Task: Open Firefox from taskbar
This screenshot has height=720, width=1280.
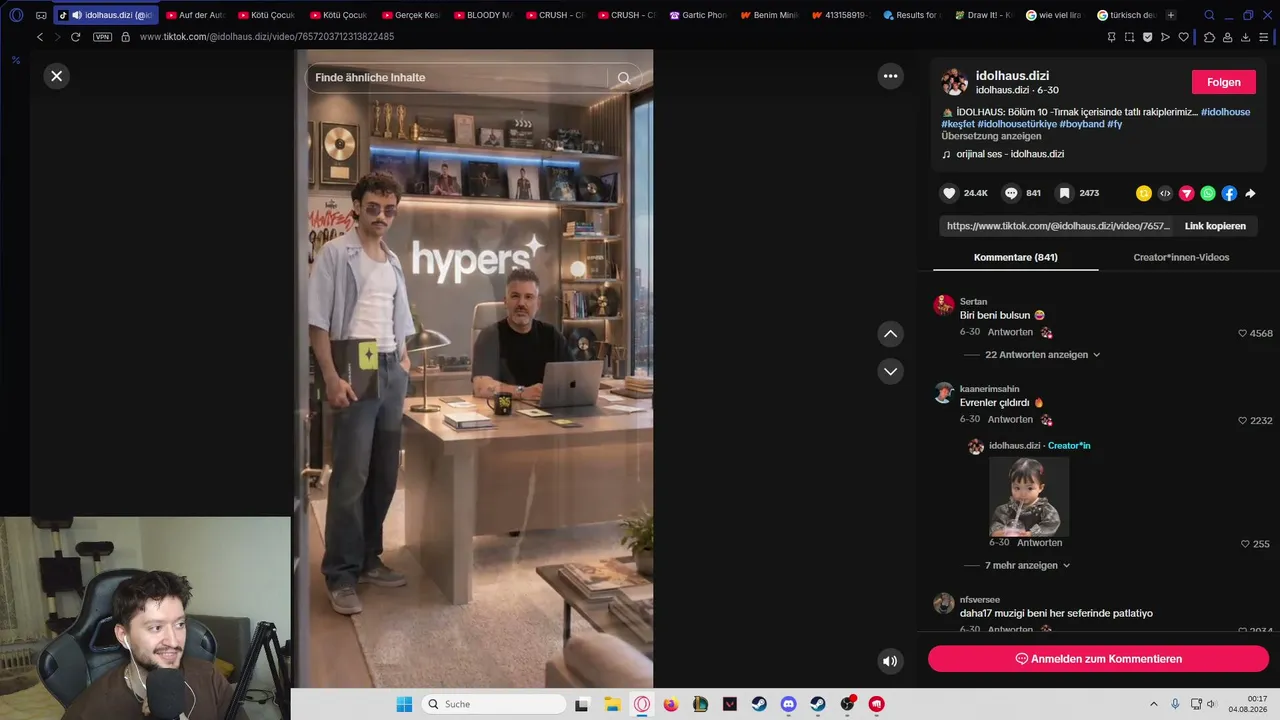Action: [671, 704]
